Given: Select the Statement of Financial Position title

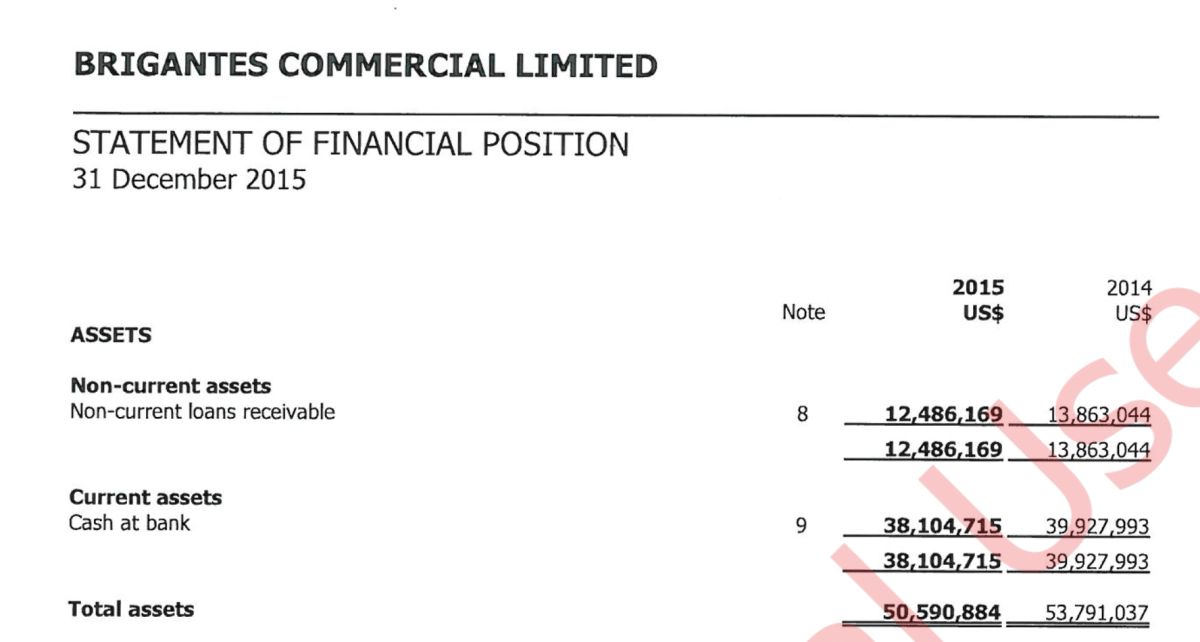Looking at the screenshot, I should [x=350, y=144].
